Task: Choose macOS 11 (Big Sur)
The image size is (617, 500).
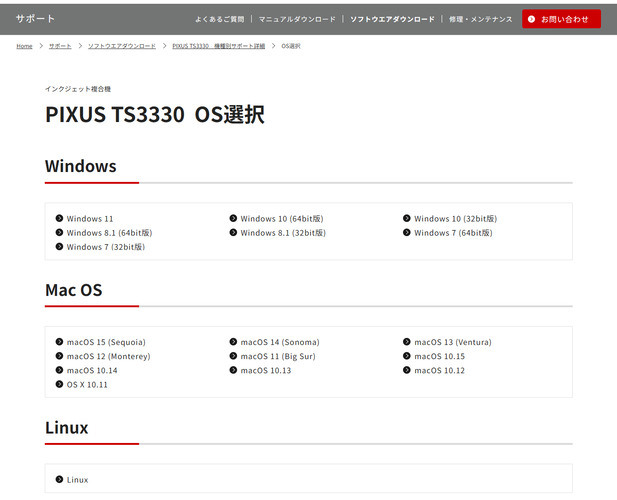Action: point(278,356)
